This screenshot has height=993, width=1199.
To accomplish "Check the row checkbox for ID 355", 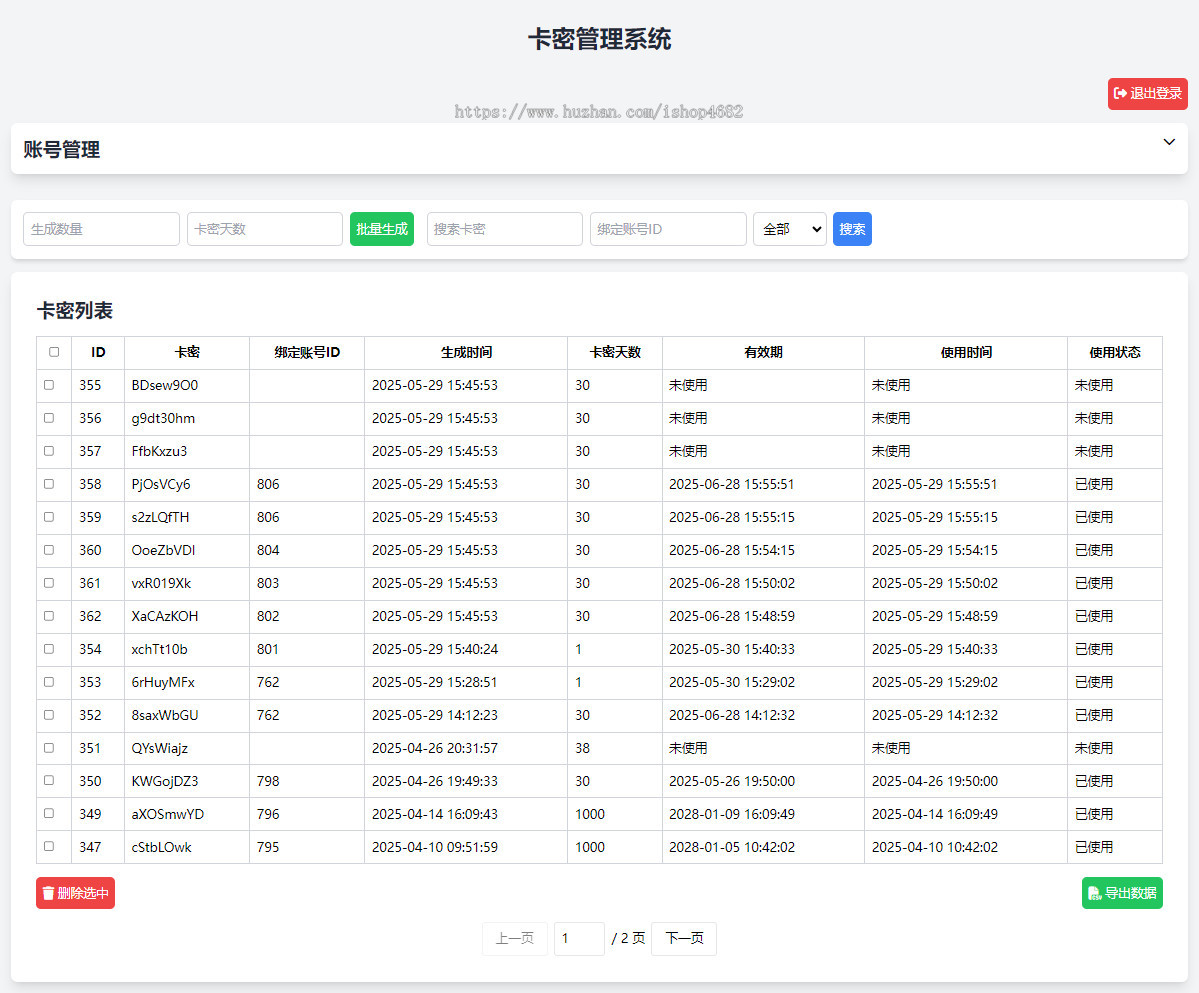I will pos(49,385).
